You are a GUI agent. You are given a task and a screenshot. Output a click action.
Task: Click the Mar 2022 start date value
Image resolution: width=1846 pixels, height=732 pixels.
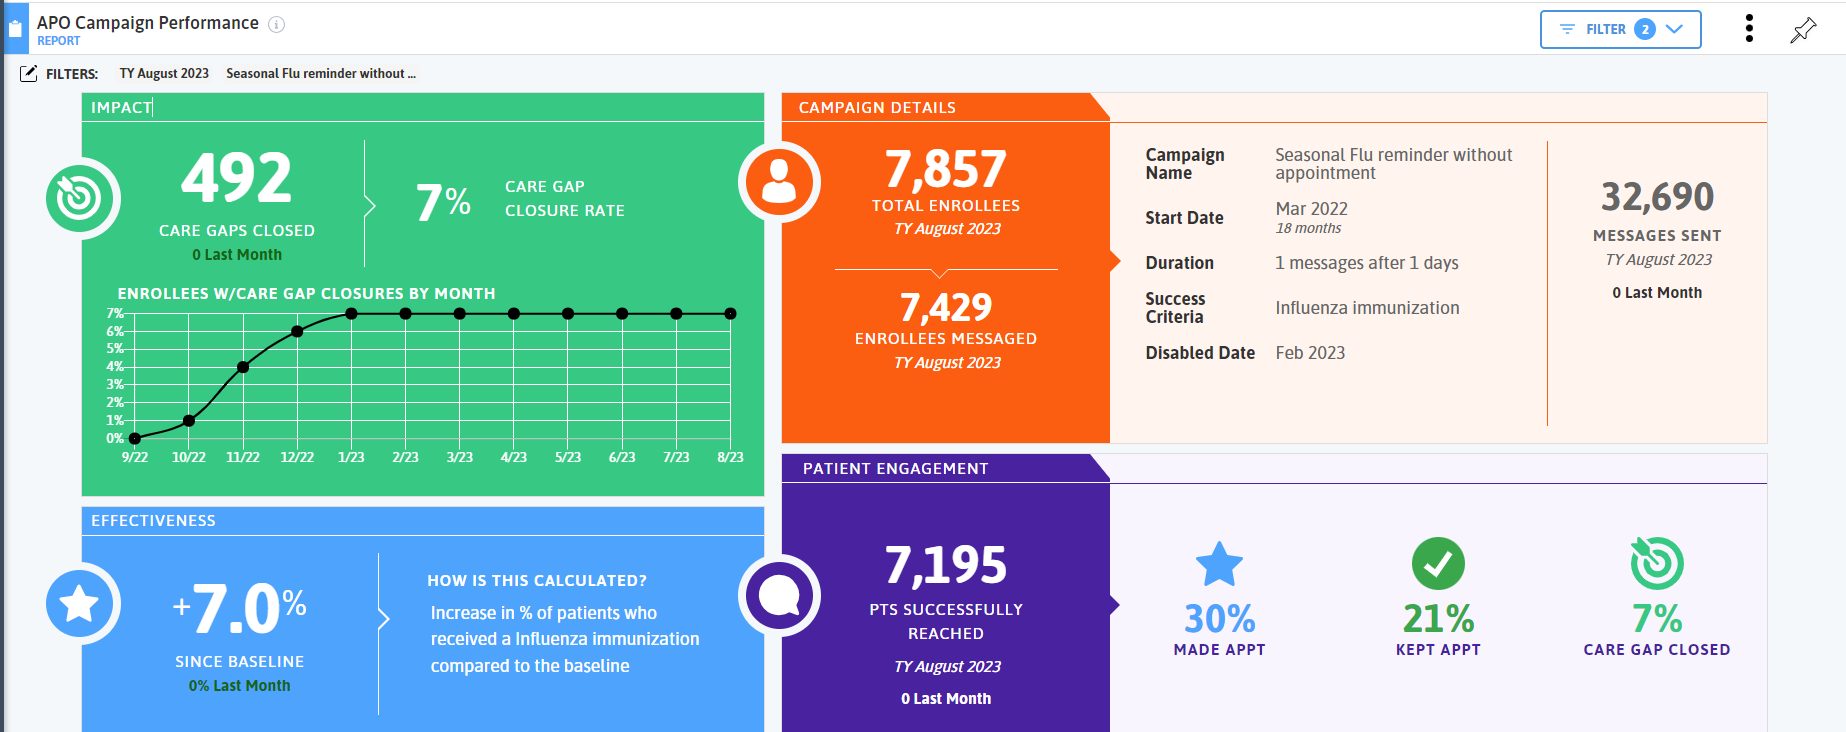1311,208
